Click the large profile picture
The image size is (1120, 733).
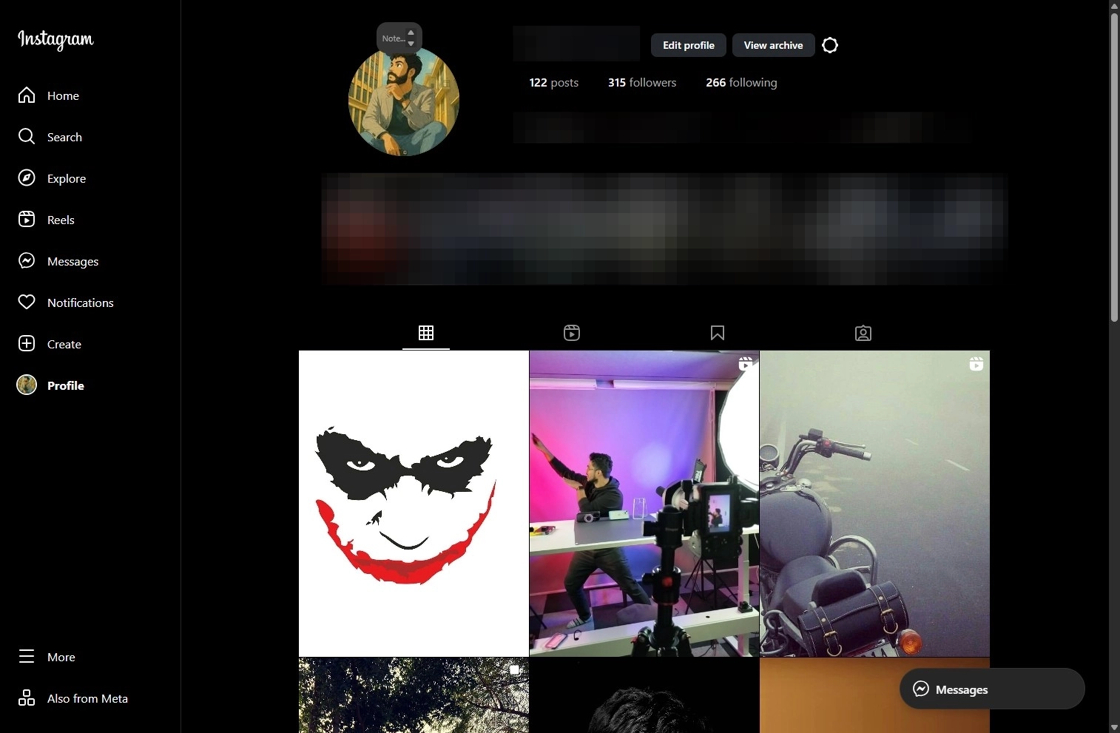[x=404, y=101]
